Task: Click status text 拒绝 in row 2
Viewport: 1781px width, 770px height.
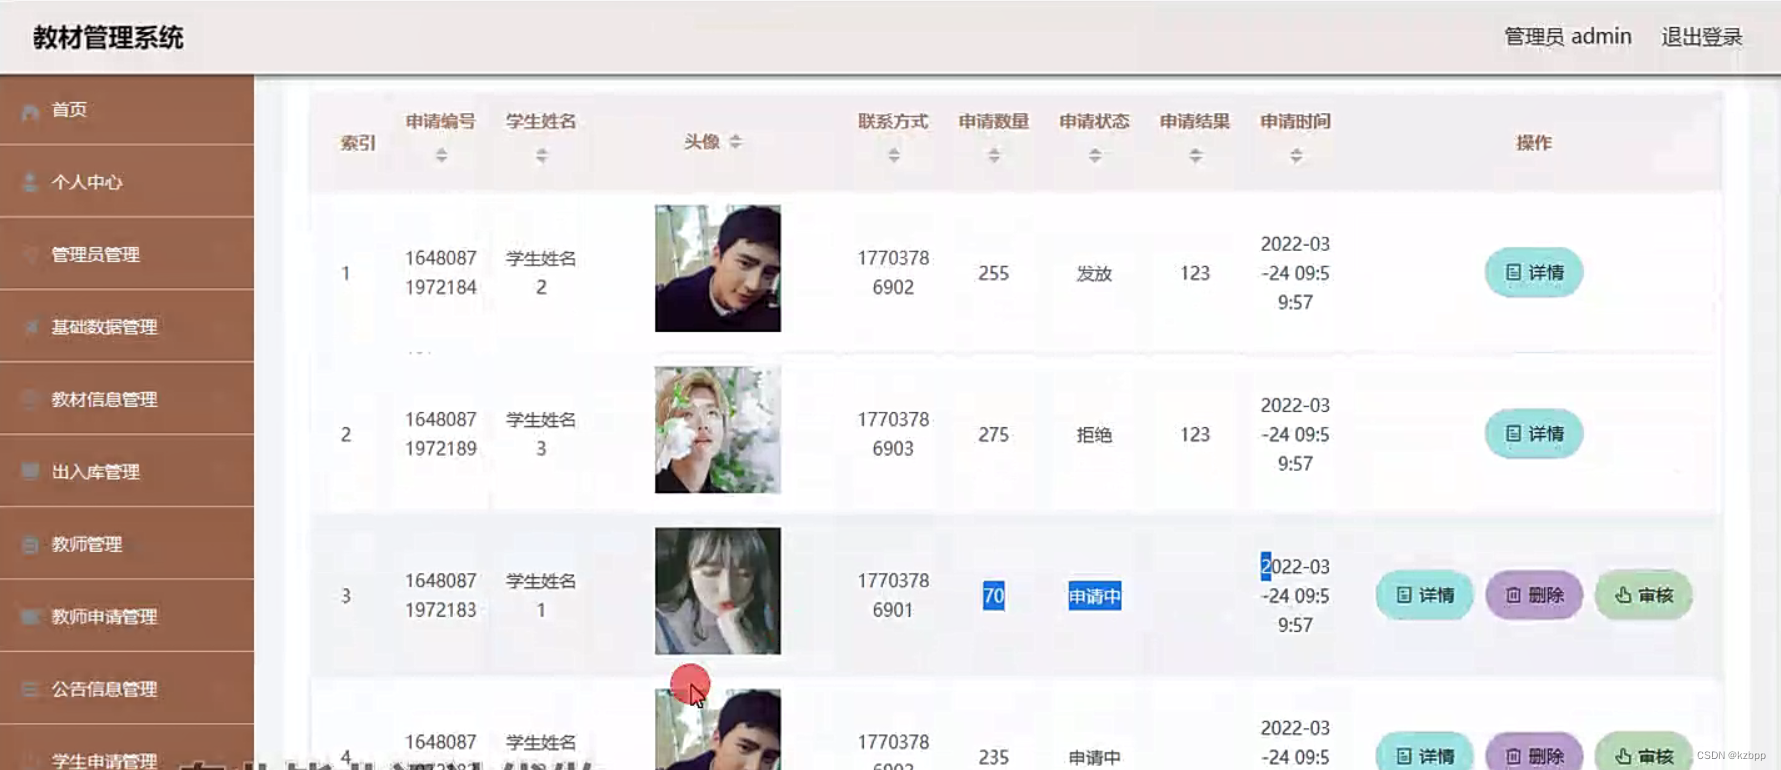Action: pos(1095,435)
